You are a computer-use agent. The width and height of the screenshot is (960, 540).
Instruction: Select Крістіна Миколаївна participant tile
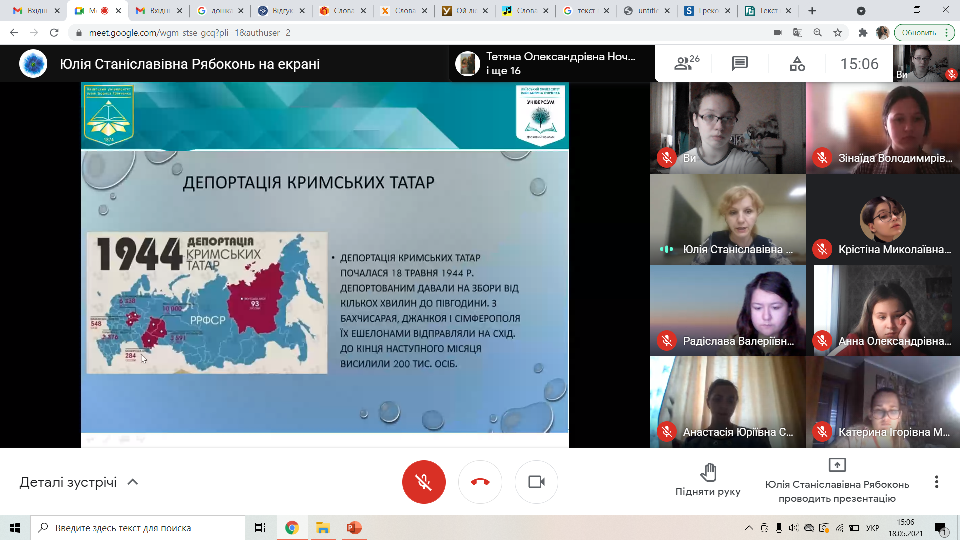pyautogui.click(x=883, y=219)
